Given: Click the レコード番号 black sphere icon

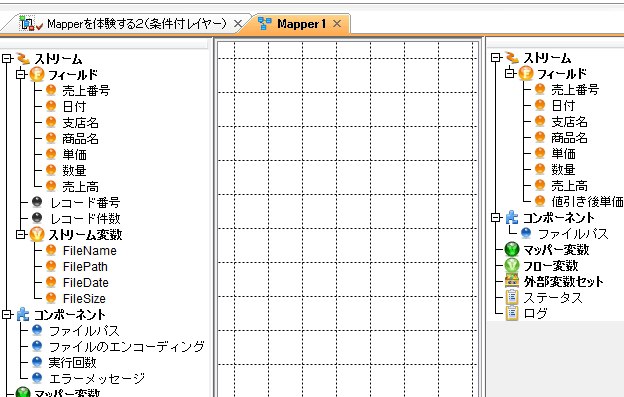Looking at the screenshot, I should 37,202.
